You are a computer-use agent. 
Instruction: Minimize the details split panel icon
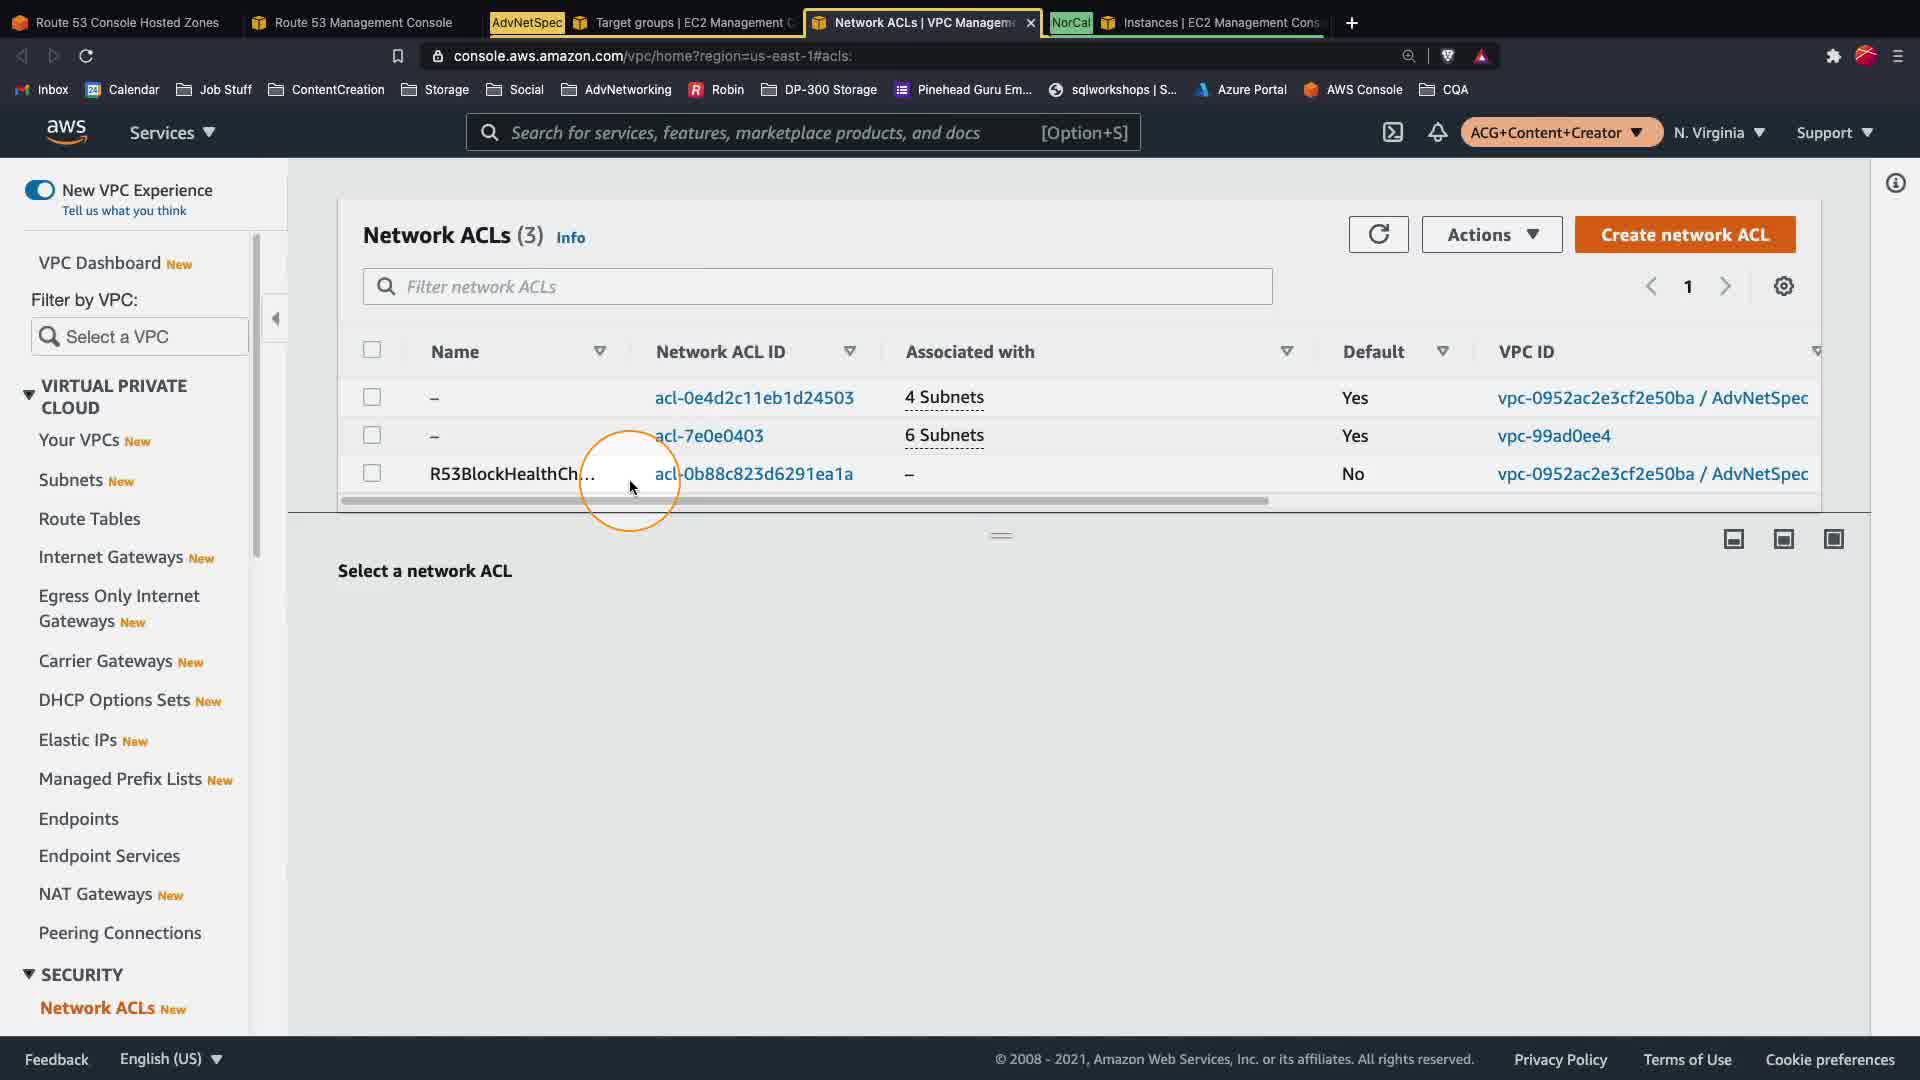pyautogui.click(x=1733, y=539)
